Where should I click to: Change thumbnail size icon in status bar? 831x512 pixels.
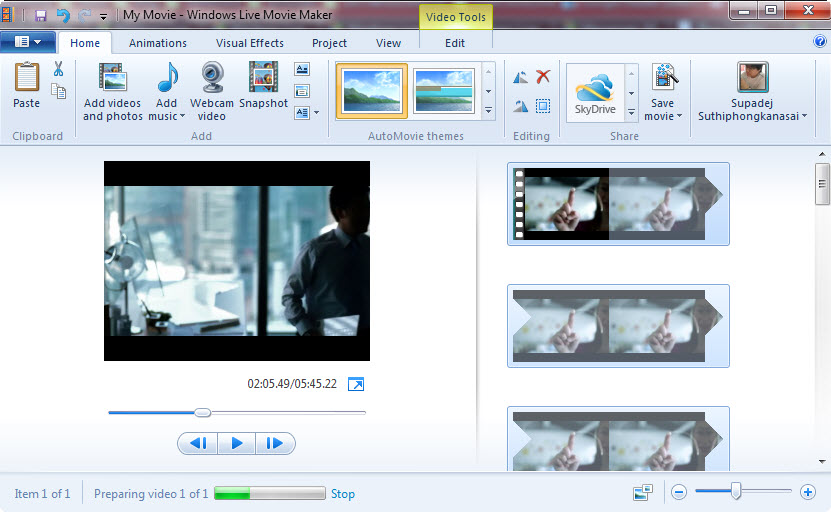(642, 492)
